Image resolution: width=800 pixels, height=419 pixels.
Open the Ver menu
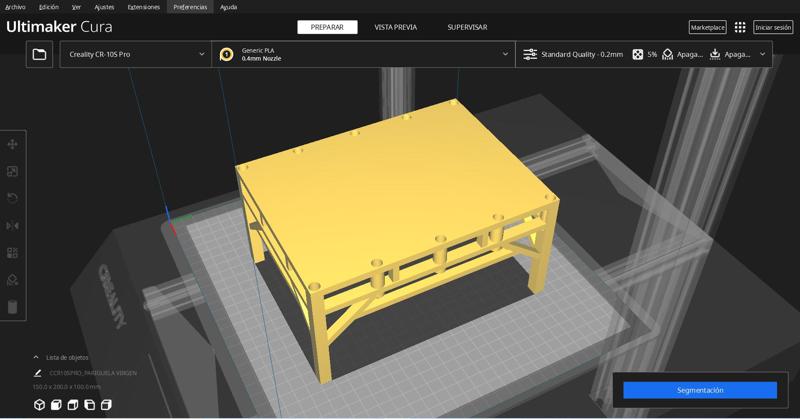point(77,7)
